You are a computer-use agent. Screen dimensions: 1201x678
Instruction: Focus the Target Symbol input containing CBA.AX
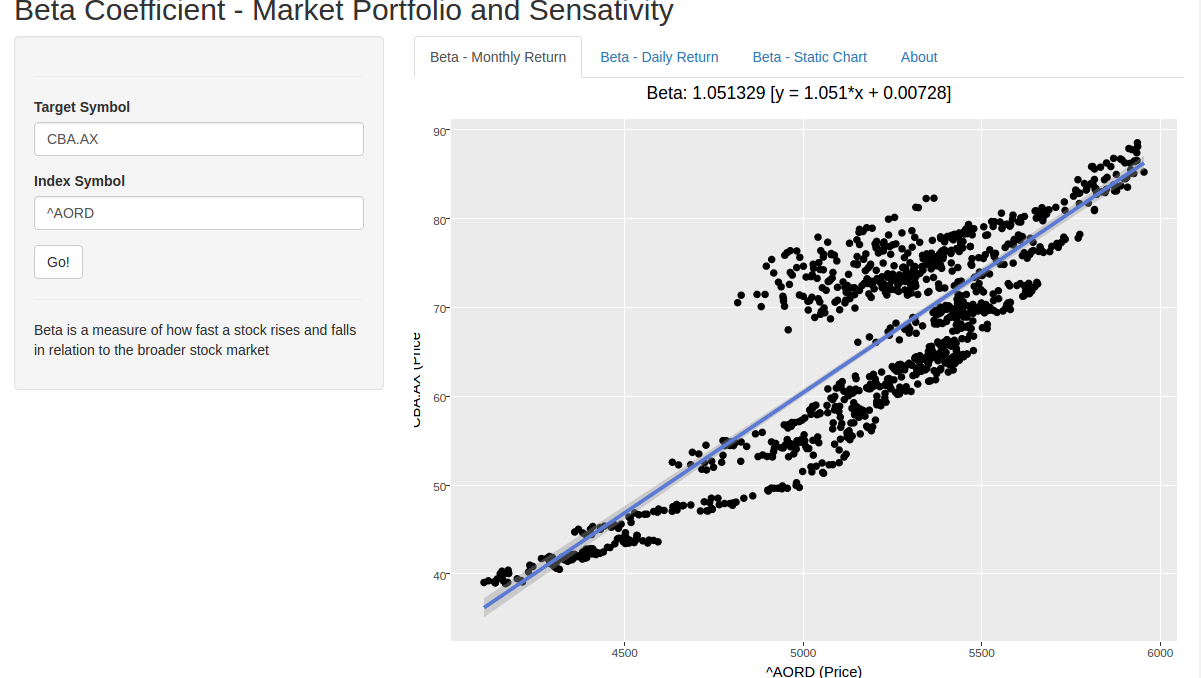(198, 139)
